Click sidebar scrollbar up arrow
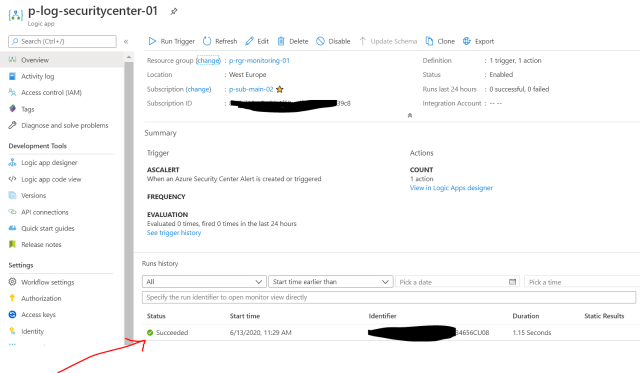 (x=129, y=57)
